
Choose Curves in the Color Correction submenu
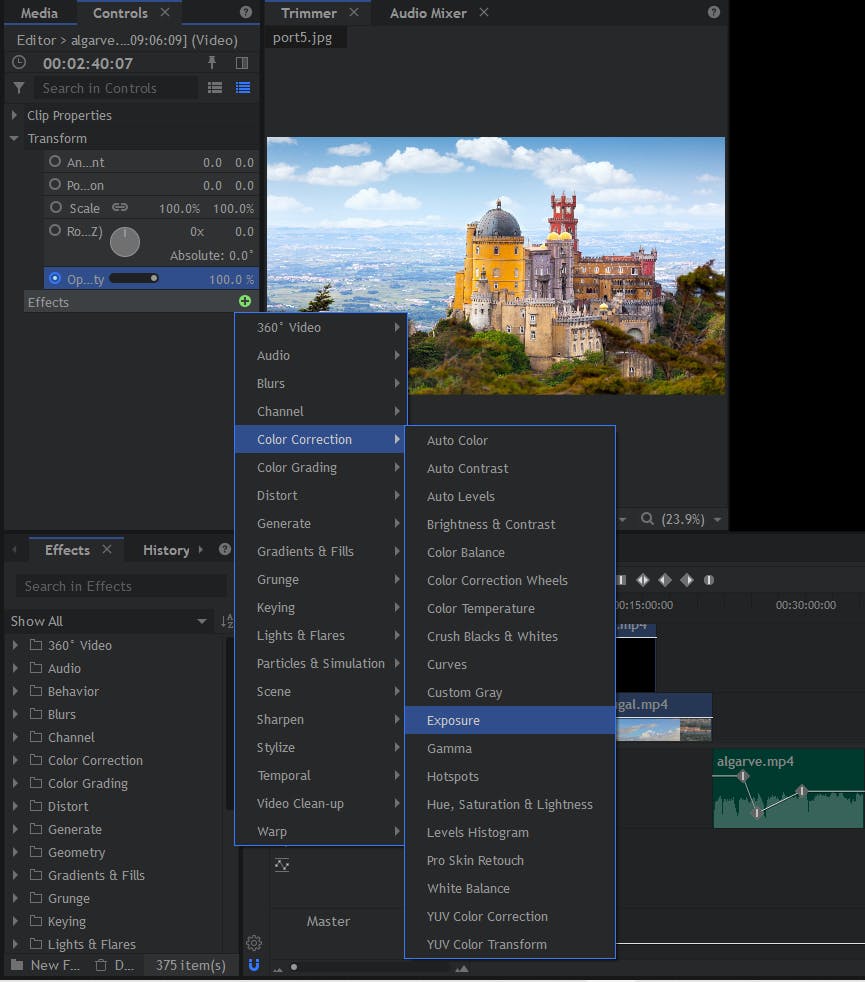pyautogui.click(x=447, y=664)
